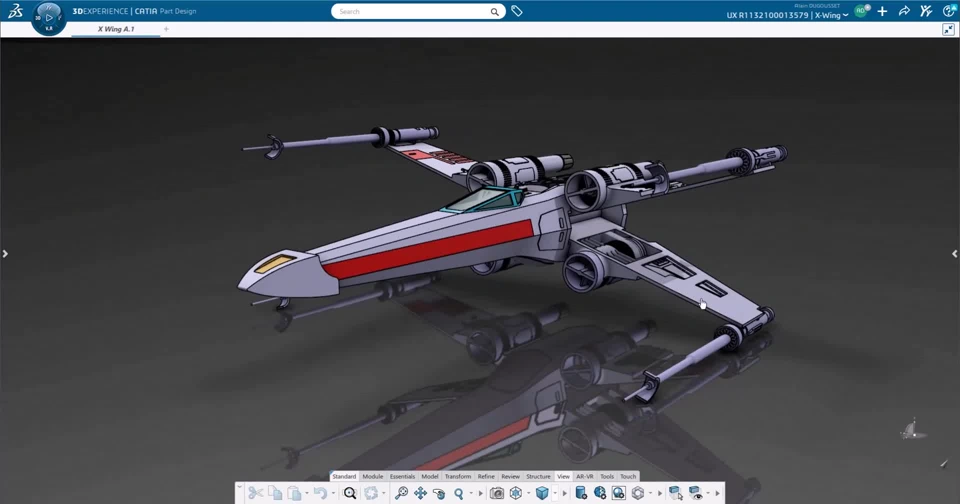
Task: Expand more tools arrow after the nut dropdown
Action: click(660, 494)
